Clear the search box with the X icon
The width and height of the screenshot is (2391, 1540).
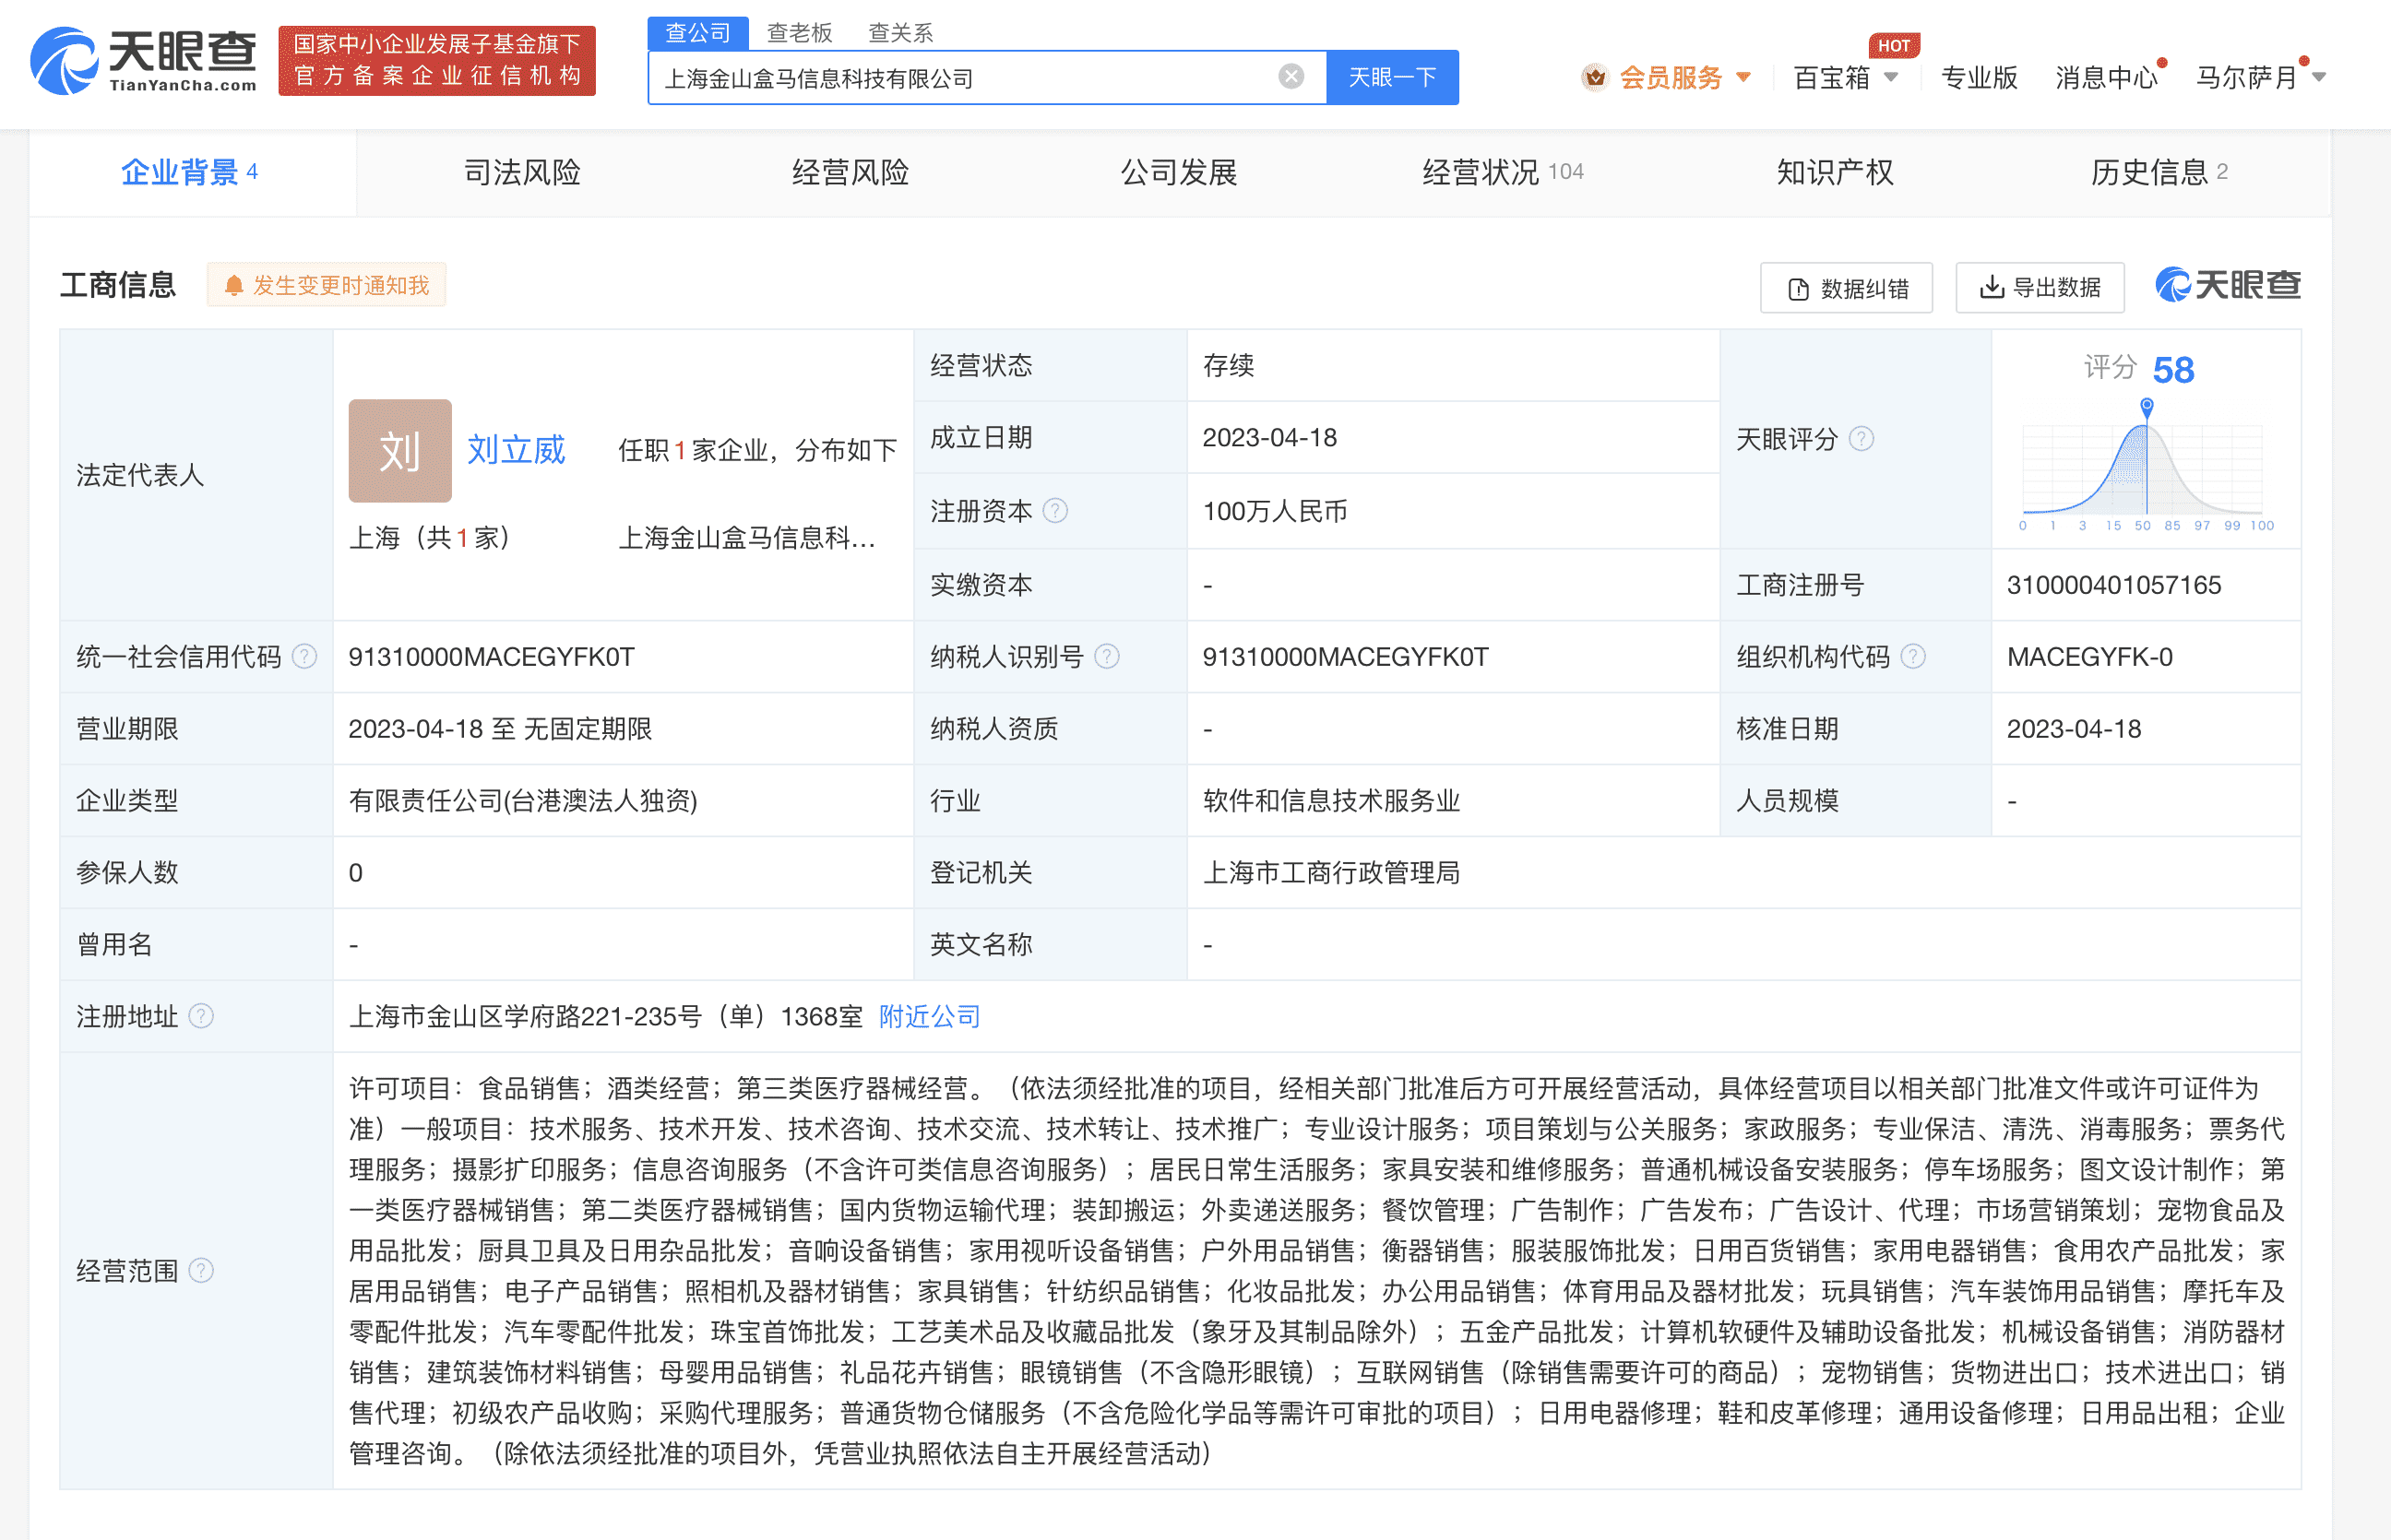click(x=1291, y=76)
